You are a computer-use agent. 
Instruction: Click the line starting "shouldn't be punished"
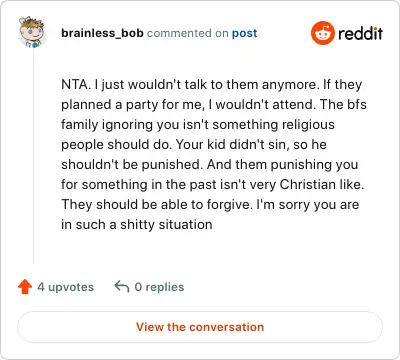point(209,165)
